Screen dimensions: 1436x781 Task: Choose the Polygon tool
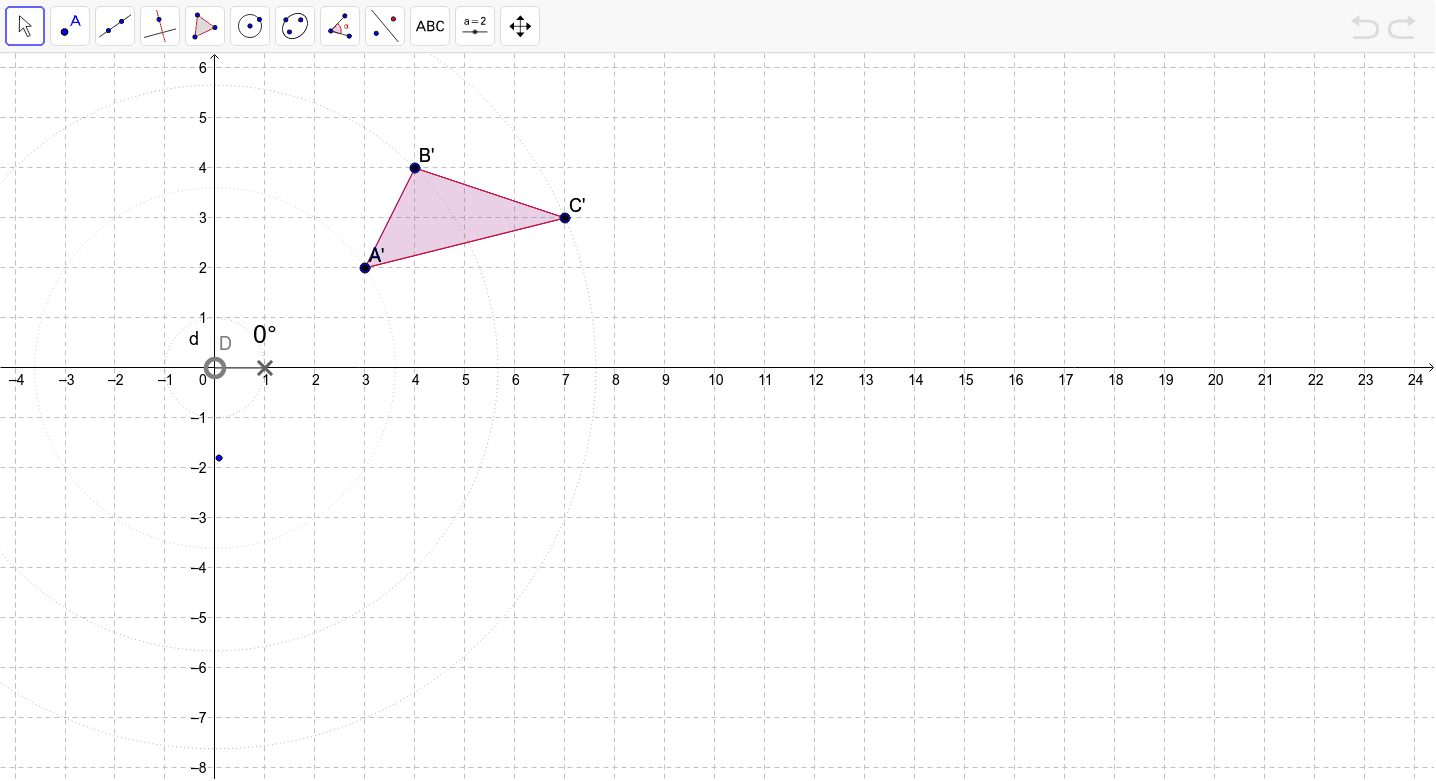pos(204,25)
